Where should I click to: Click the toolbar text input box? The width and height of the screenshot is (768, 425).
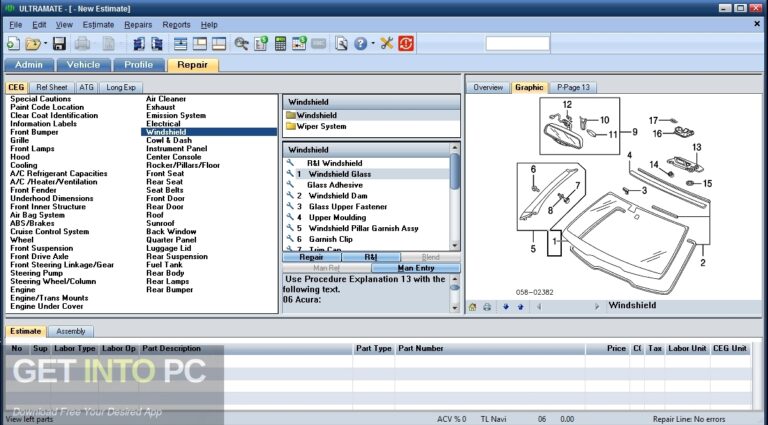[518, 44]
